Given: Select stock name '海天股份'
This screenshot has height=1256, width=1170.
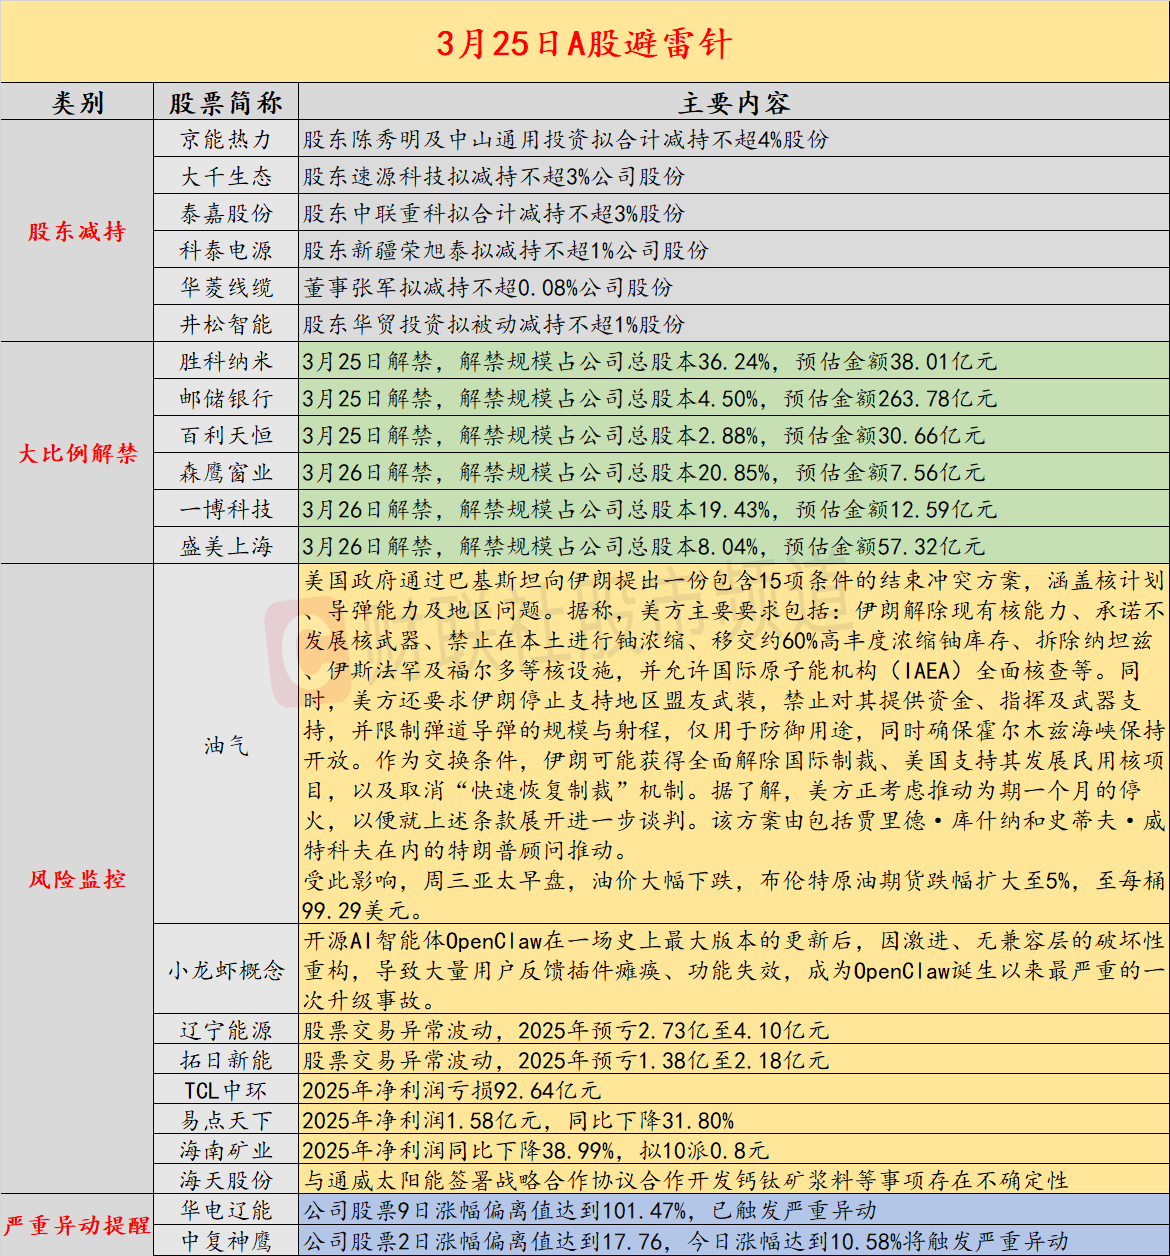Looking at the screenshot, I should (x=226, y=1181).
